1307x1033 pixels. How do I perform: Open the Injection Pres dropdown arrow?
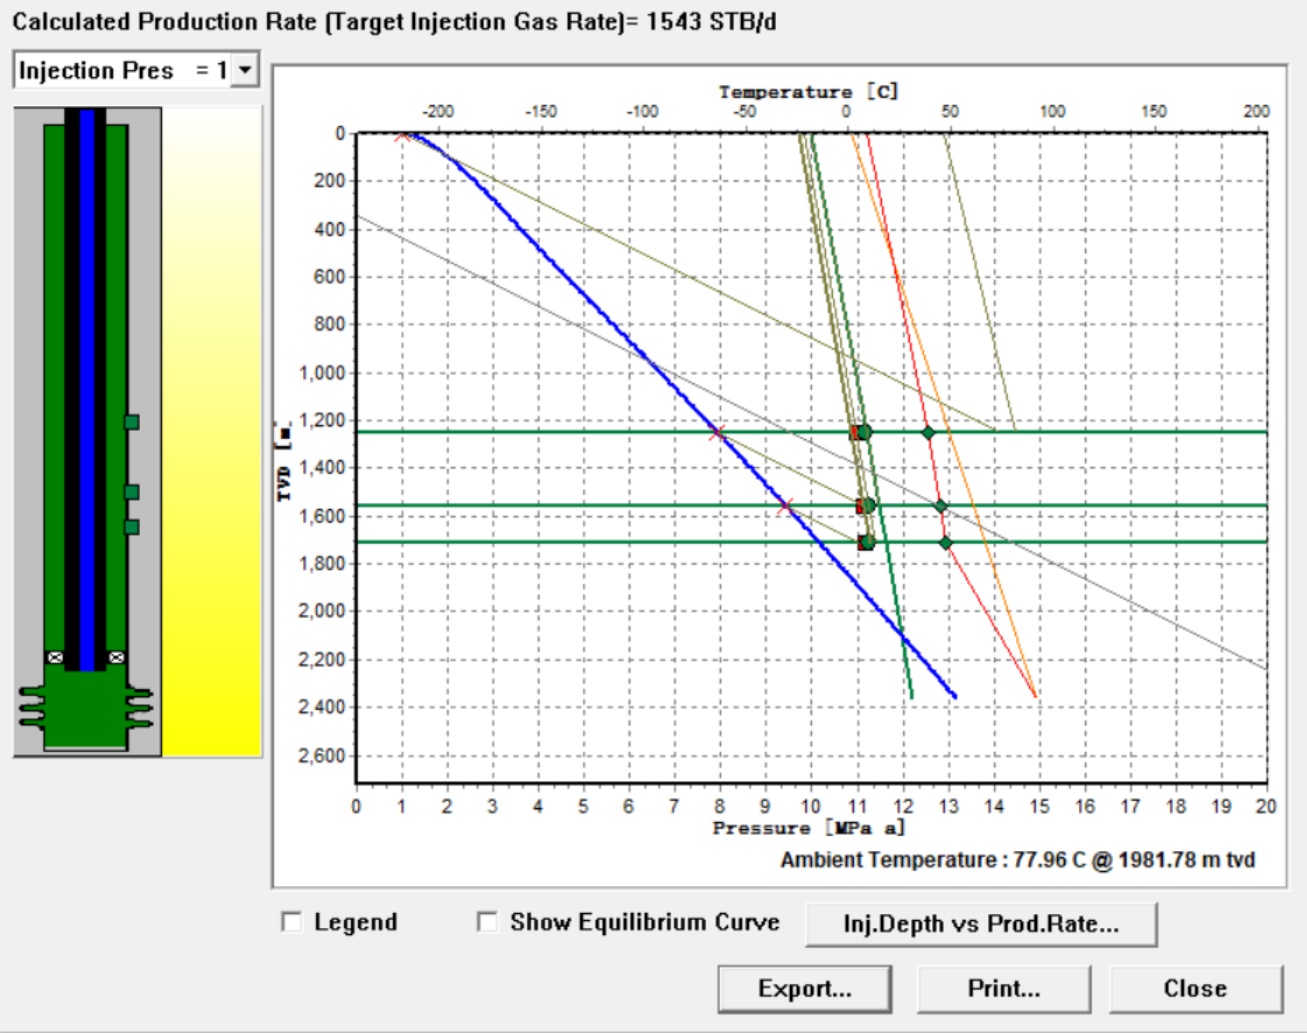pos(245,70)
